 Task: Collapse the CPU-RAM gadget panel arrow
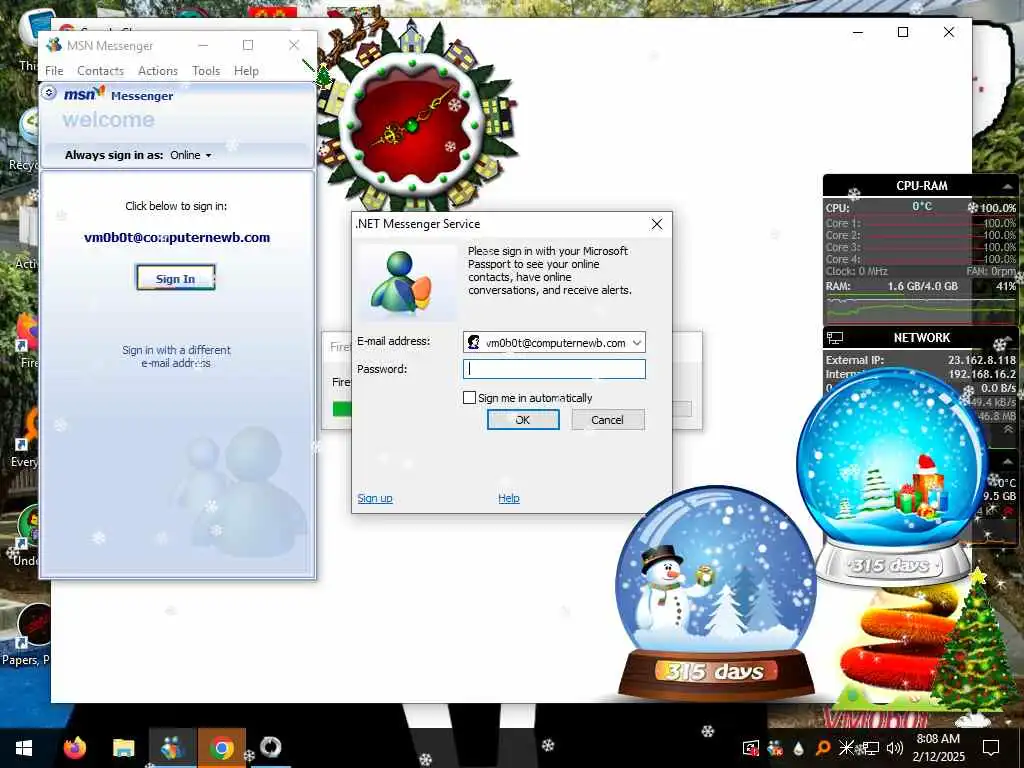pos(1006,186)
